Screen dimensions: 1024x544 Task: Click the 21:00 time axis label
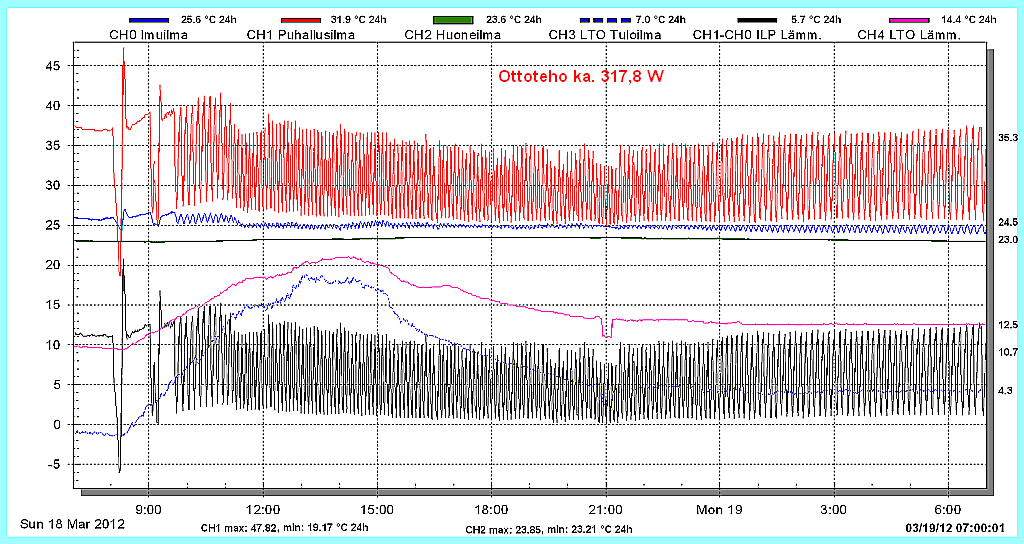(606, 509)
